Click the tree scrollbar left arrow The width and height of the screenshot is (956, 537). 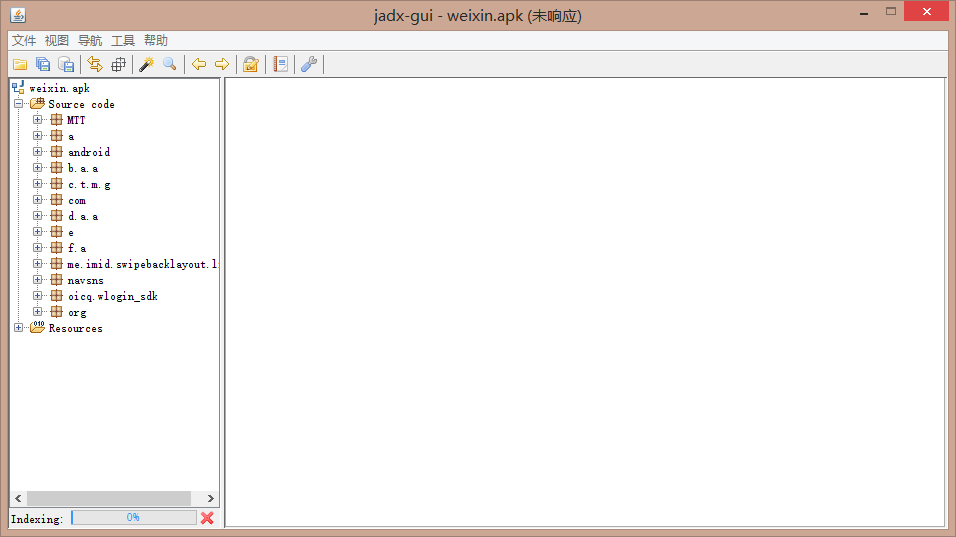point(18,498)
